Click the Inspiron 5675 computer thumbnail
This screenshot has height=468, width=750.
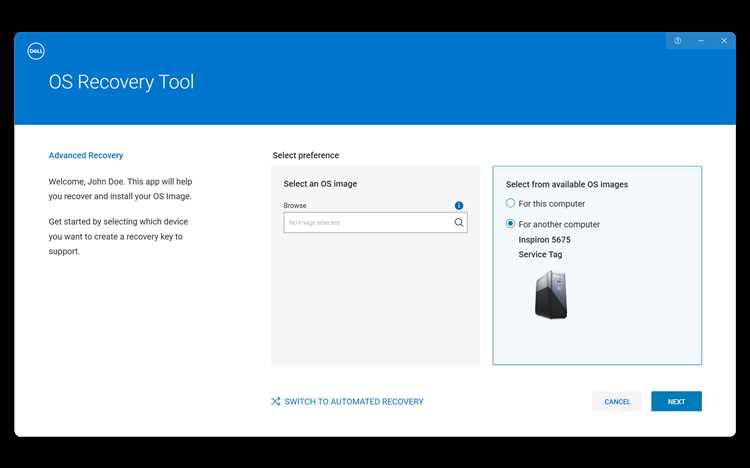(x=551, y=295)
